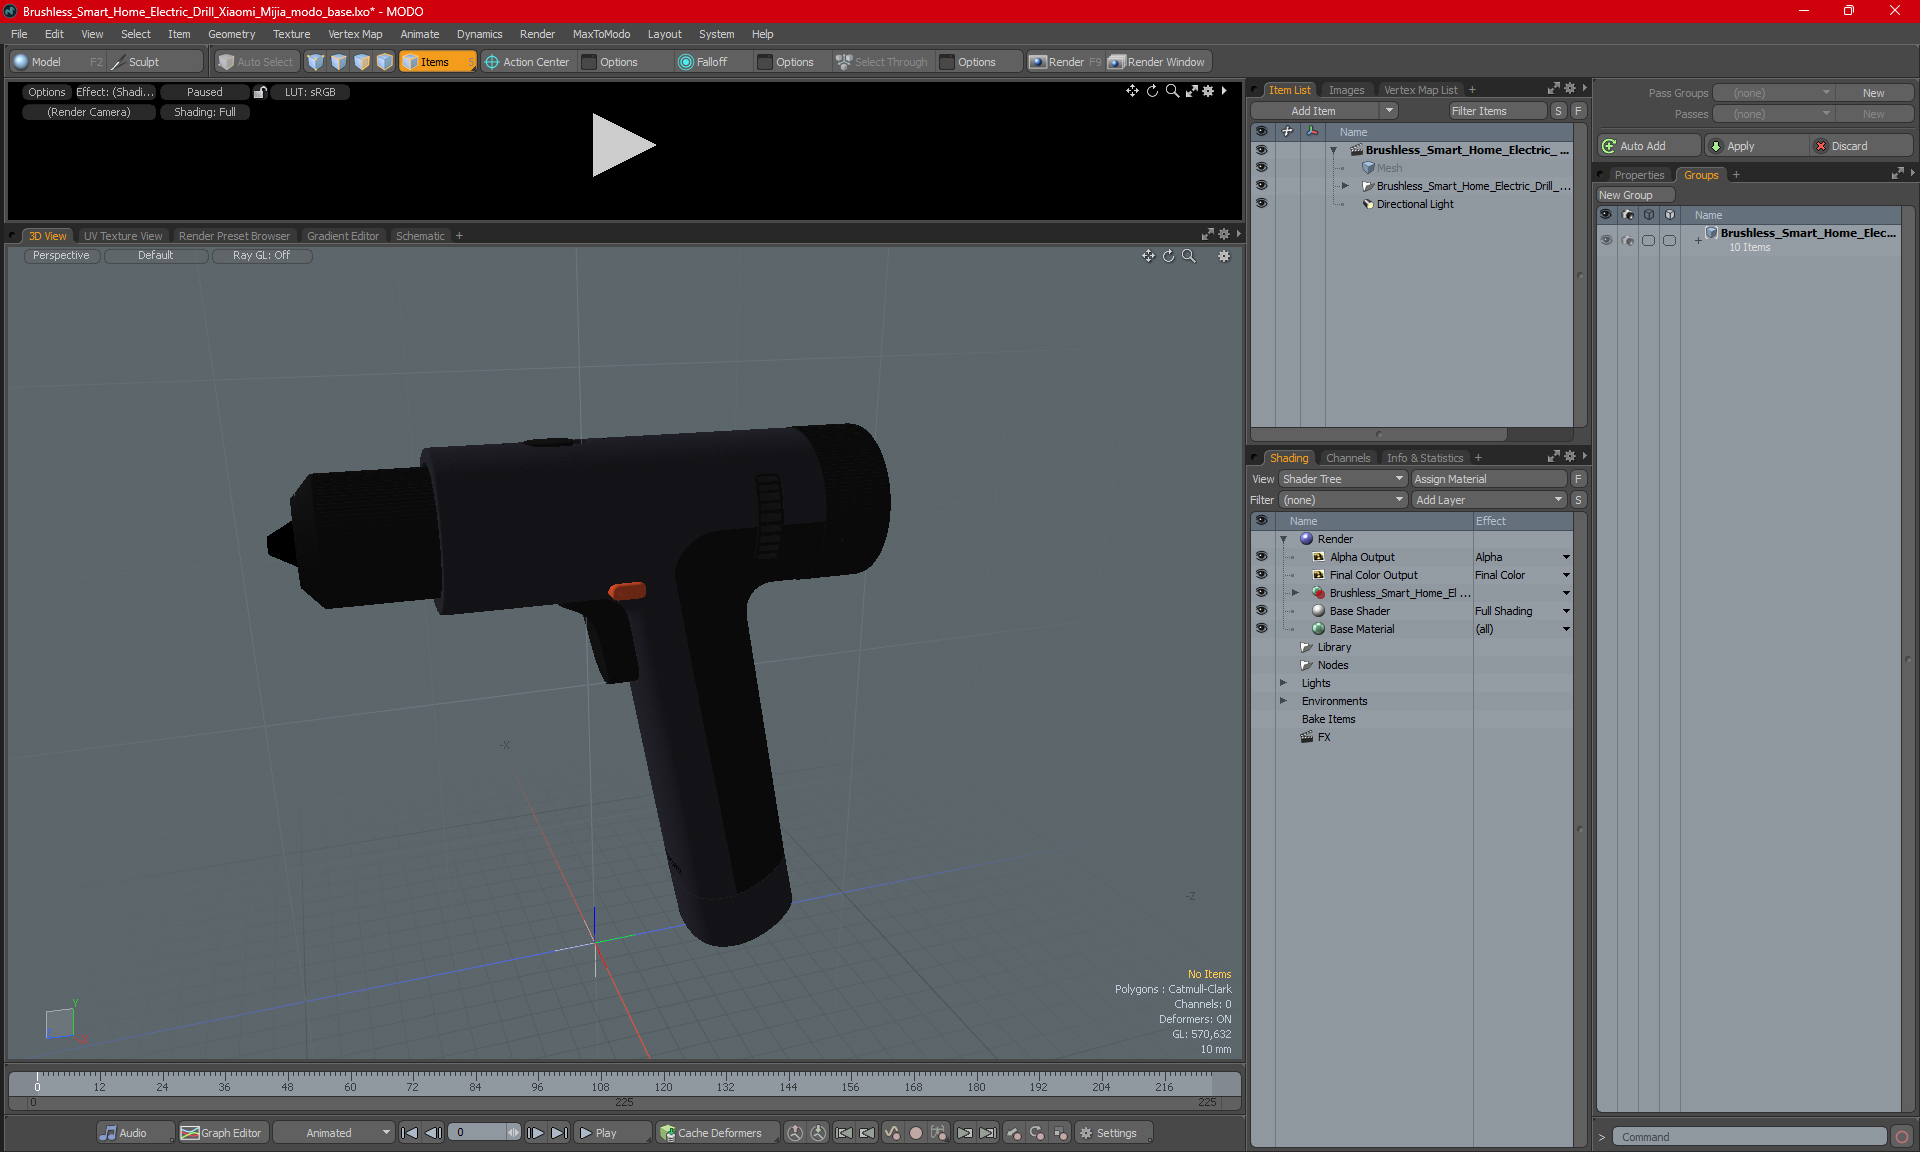Image resolution: width=1920 pixels, height=1152 pixels.
Task: Click the Sculpt mode icon
Action: [118, 62]
